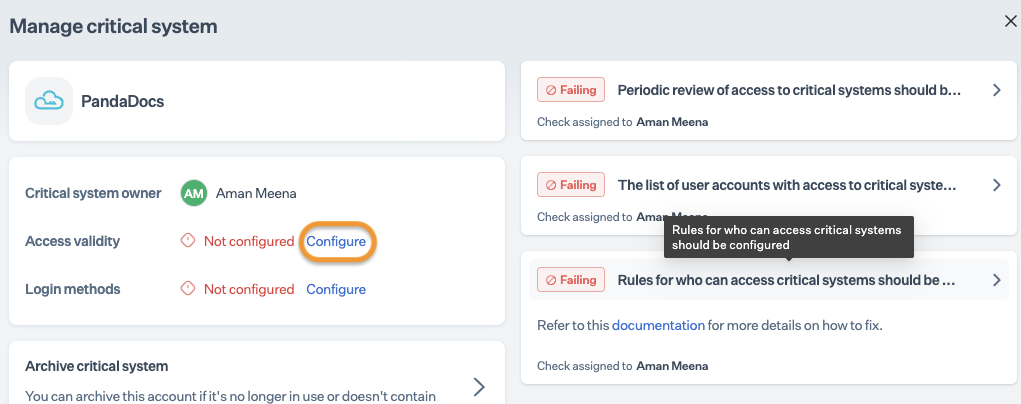Open the access rules check chevron
This screenshot has height=404, width=1021.
point(996,280)
